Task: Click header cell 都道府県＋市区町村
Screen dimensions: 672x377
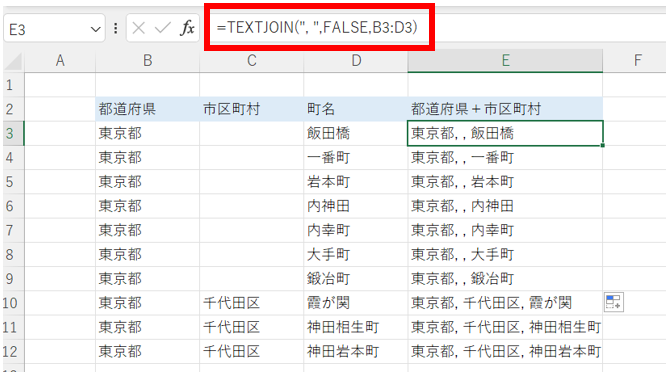Action: click(505, 109)
